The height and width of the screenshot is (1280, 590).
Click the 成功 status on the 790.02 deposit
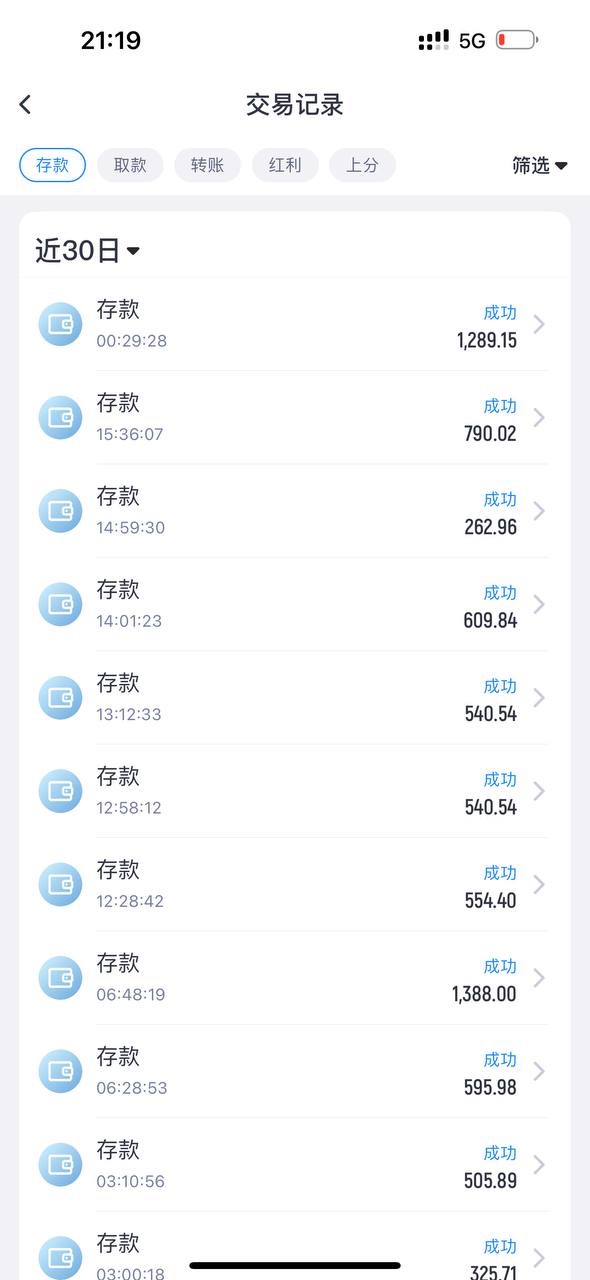pos(499,406)
